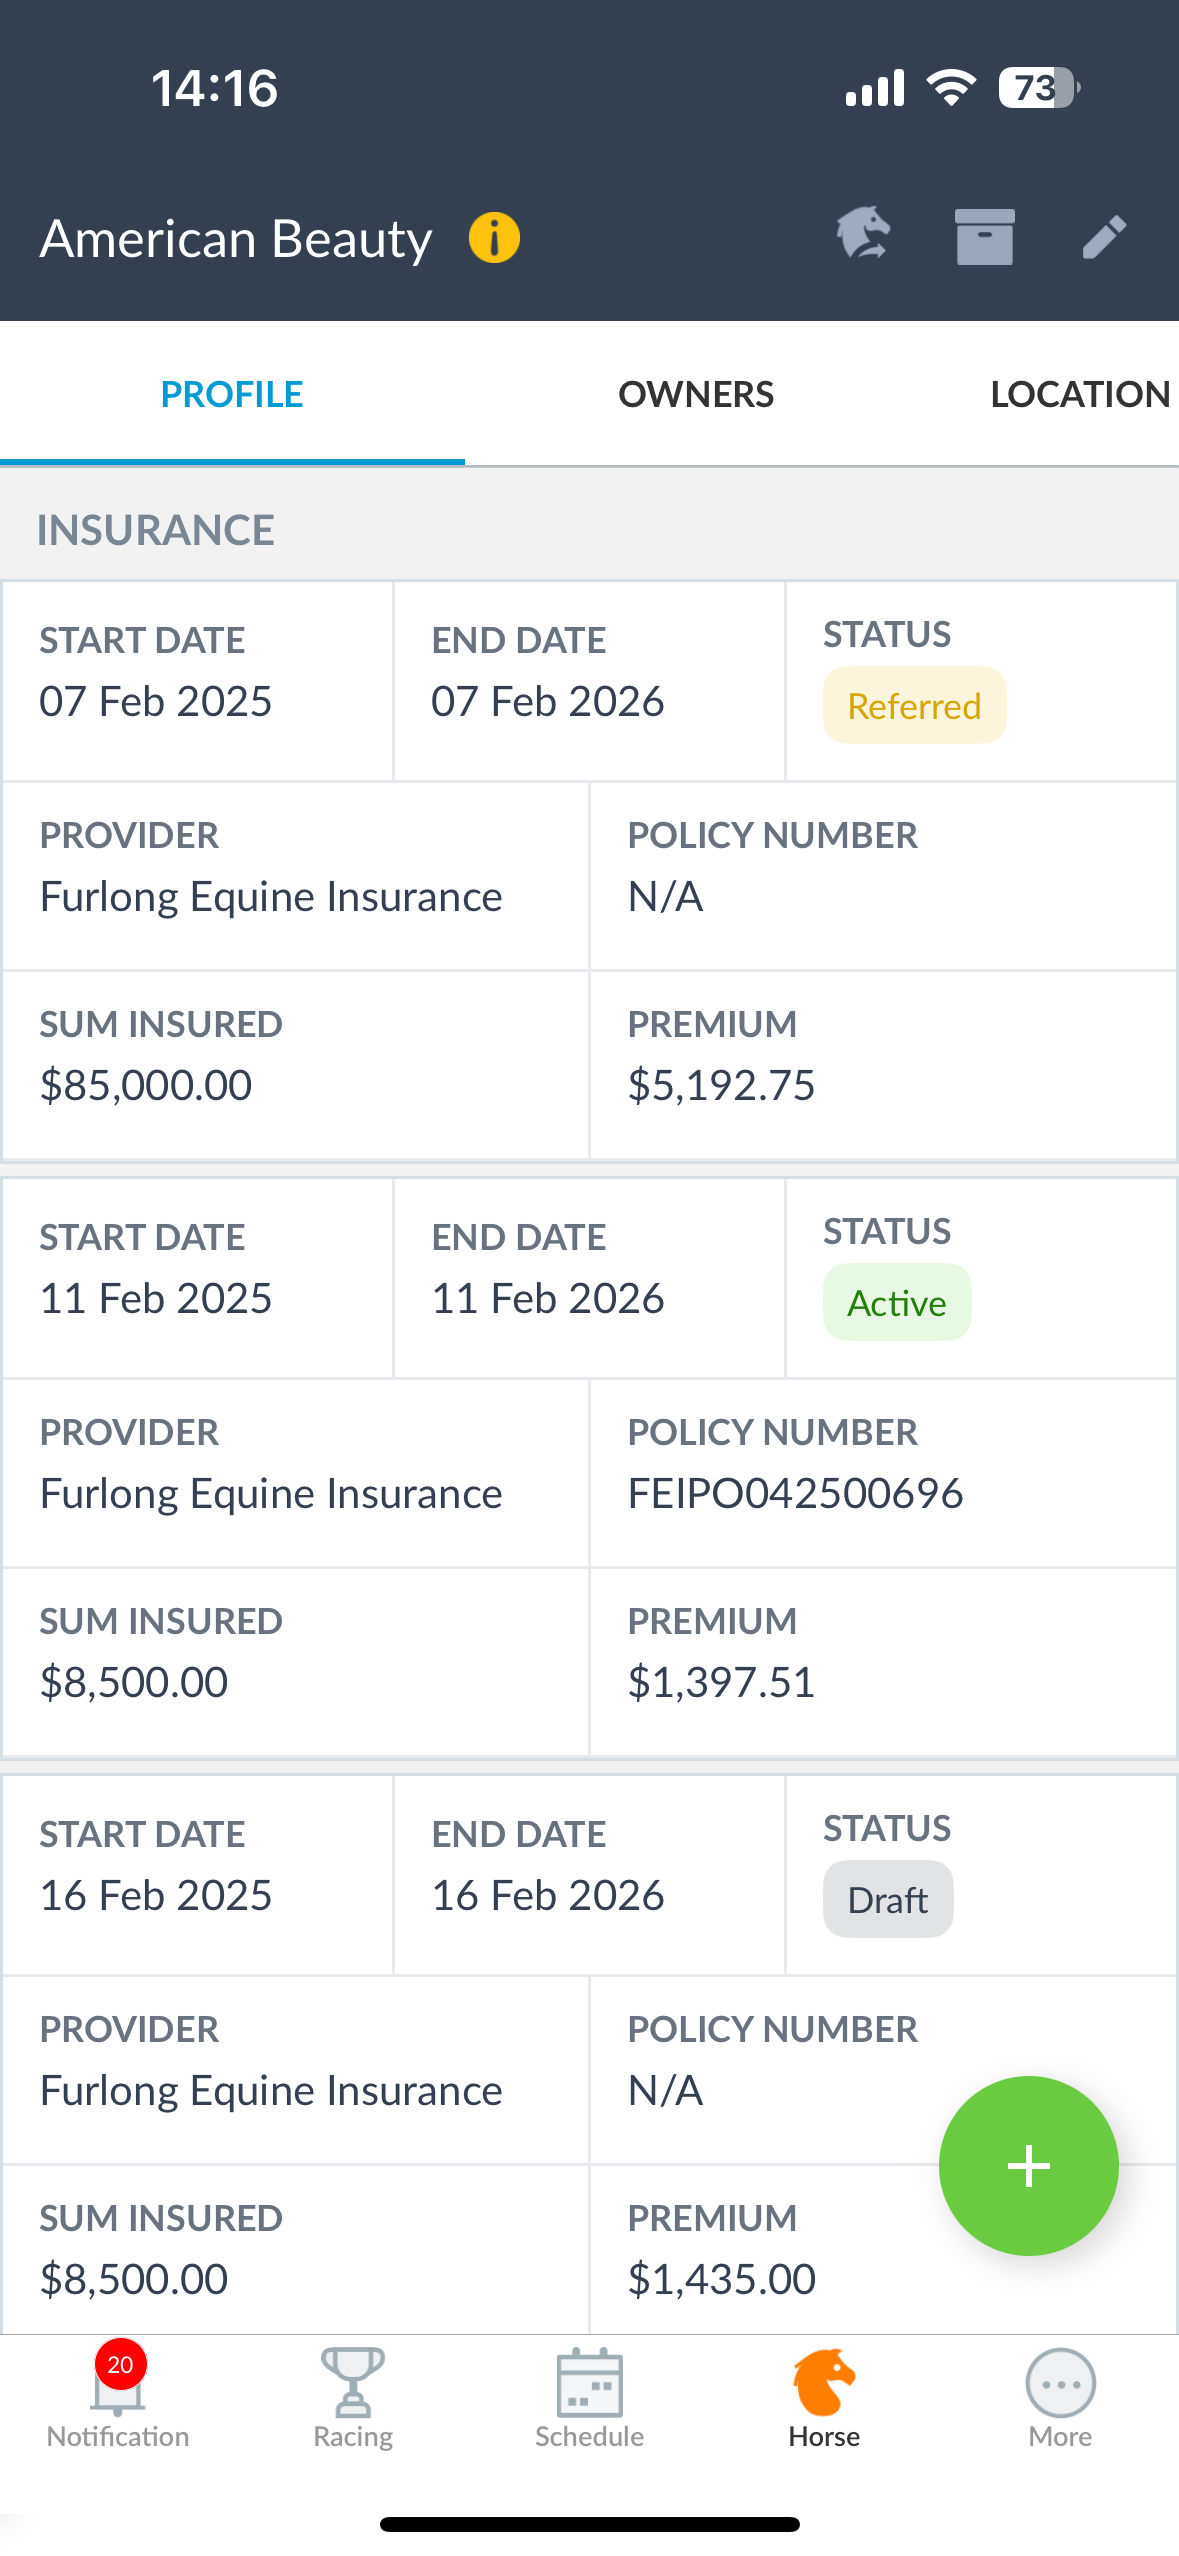
Task: Select policy number FEIPO042500696
Action: pyautogui.click(x=795, y=1494)
